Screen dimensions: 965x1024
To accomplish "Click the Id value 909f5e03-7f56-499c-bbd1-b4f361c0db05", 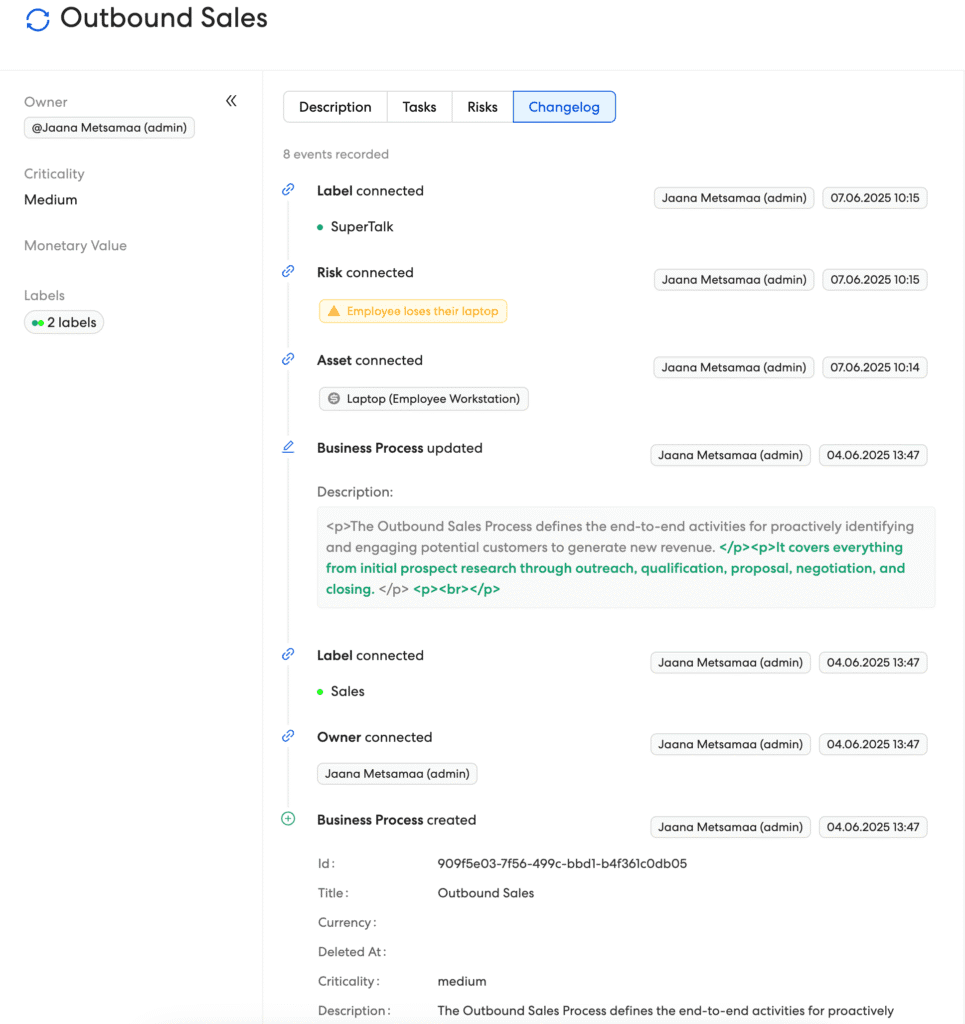I will tap(562, 863).
